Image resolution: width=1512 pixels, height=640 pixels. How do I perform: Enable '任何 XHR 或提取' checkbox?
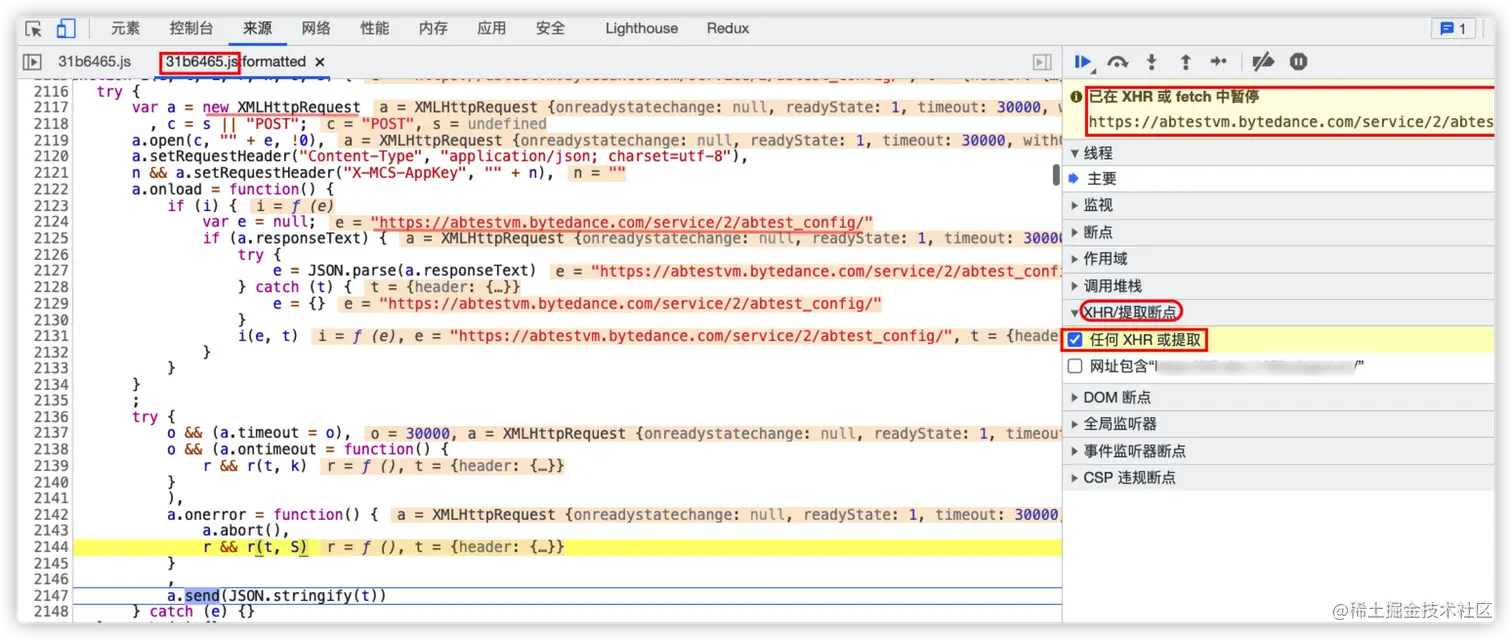pos(1075,340)
